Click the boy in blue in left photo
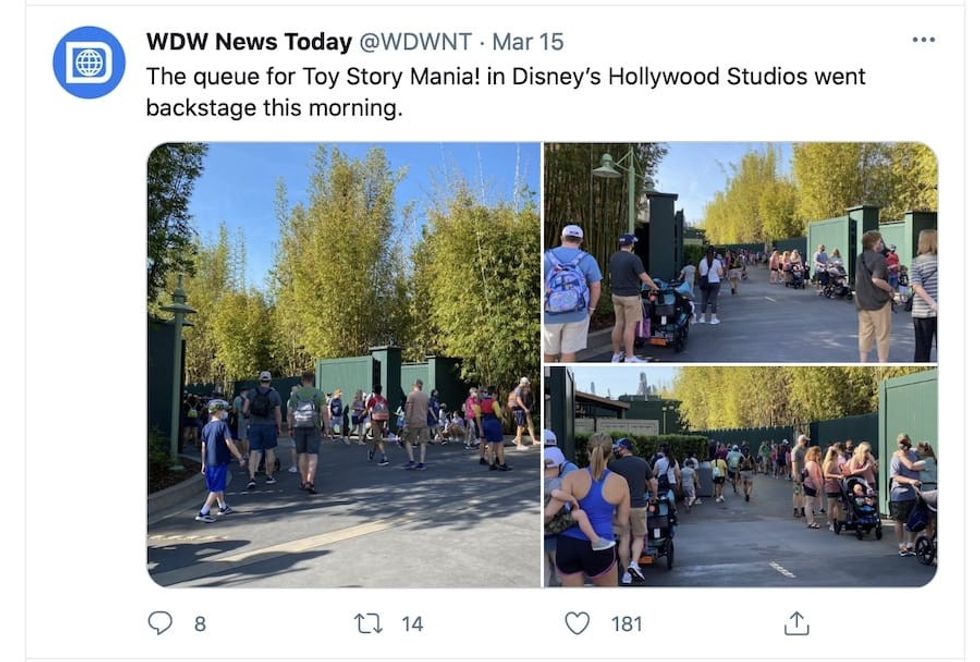Viewport: 980px width, 662px height. (217, 461)
